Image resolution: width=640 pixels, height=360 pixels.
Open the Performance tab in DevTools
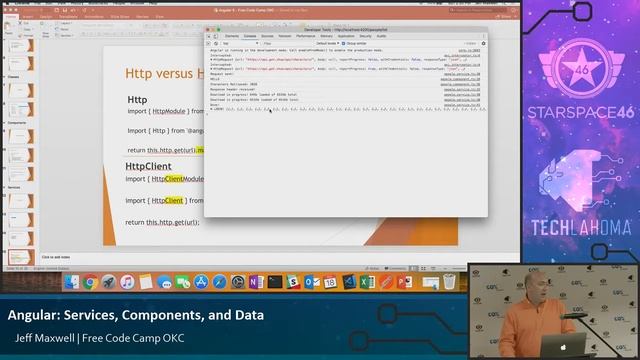[x=305, y=36]
